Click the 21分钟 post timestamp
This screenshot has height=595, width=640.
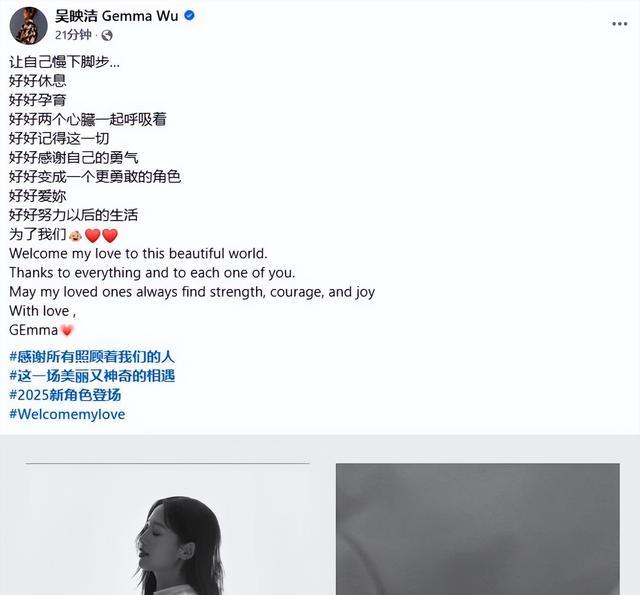tap(73, 35)
